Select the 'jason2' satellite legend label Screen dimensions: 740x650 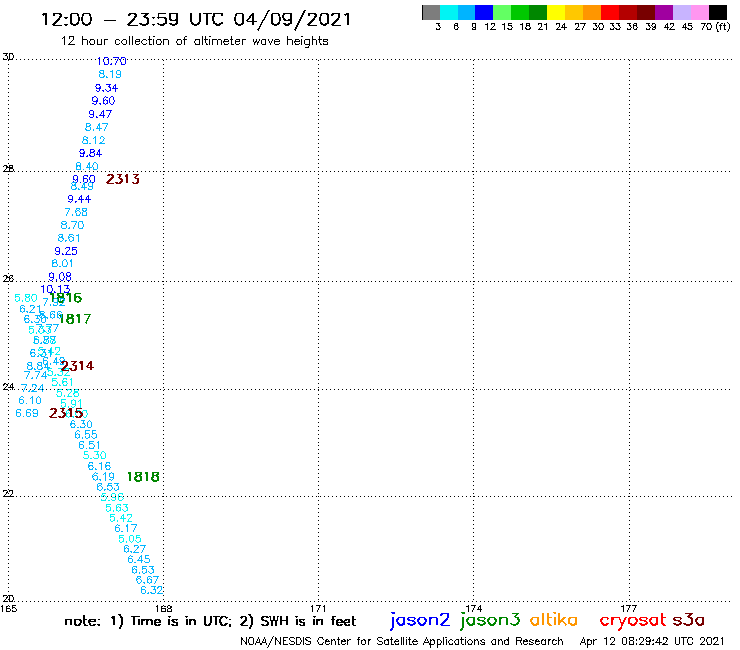[420, 620]
